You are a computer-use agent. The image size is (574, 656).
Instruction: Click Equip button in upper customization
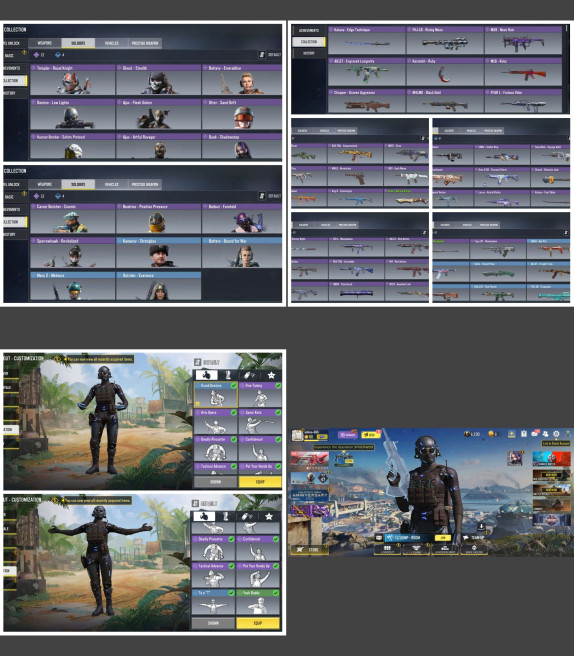click(260, 482)
